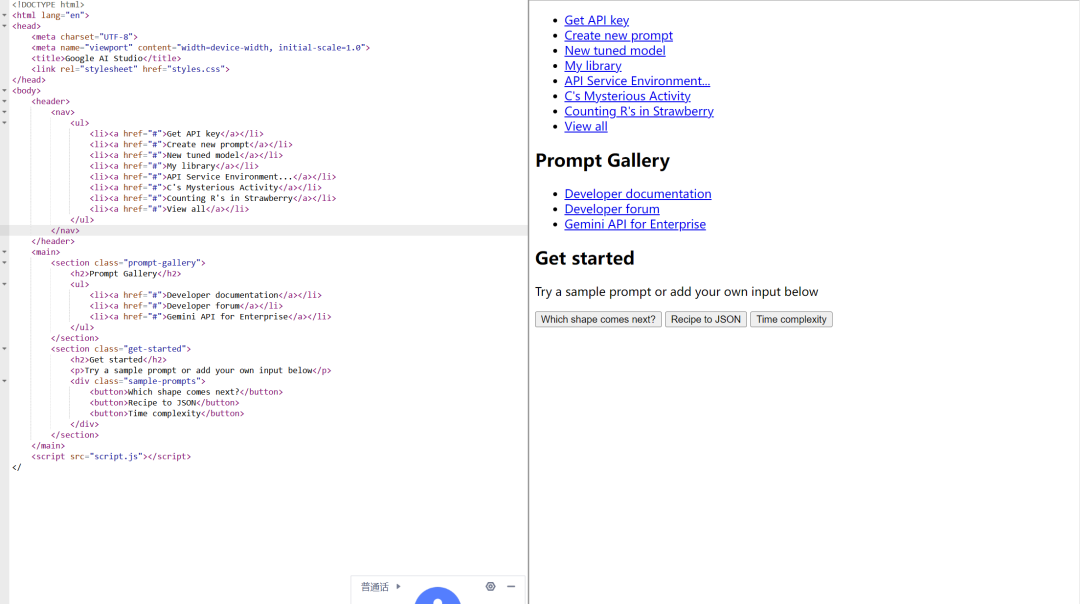Open the API Service Environment... link
1080x604 pixels.
pyautogui.click(x=637, y=81)
